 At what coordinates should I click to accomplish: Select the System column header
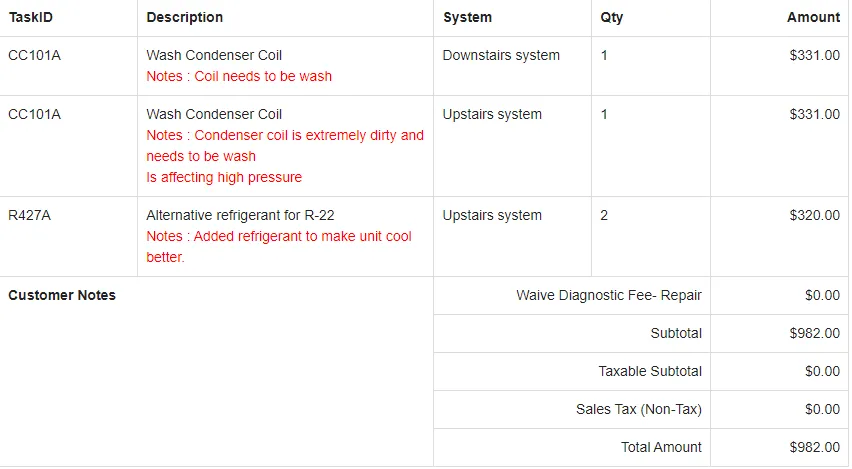point(467,17)
